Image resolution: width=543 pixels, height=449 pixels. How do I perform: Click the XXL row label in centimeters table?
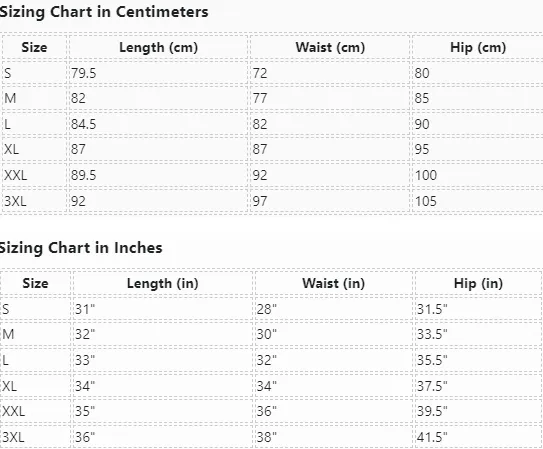15,175
